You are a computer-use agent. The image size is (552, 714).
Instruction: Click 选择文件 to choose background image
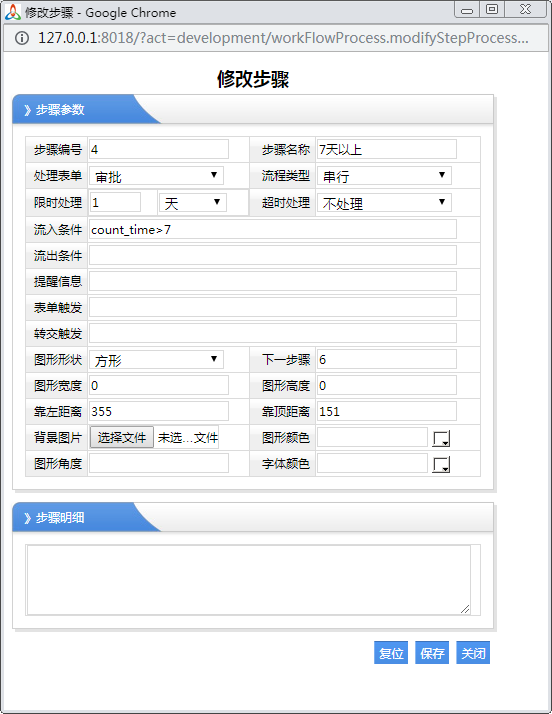point(122,438)
